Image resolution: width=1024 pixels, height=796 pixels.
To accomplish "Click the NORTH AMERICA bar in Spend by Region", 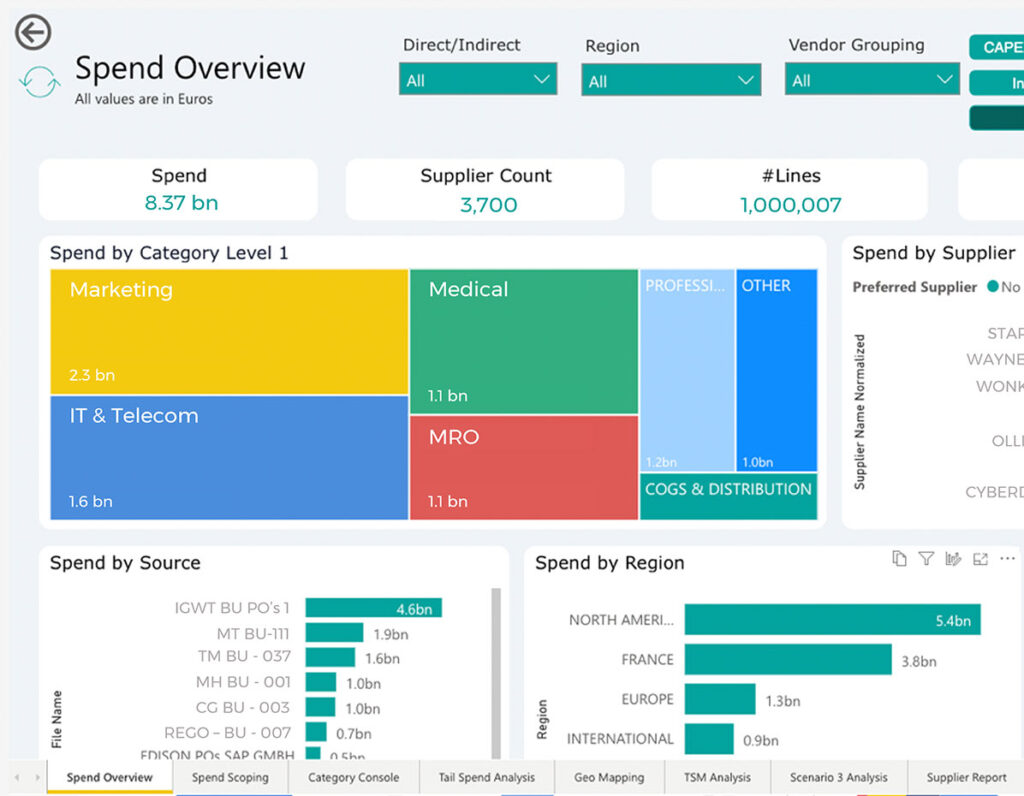I will (830, 619).
